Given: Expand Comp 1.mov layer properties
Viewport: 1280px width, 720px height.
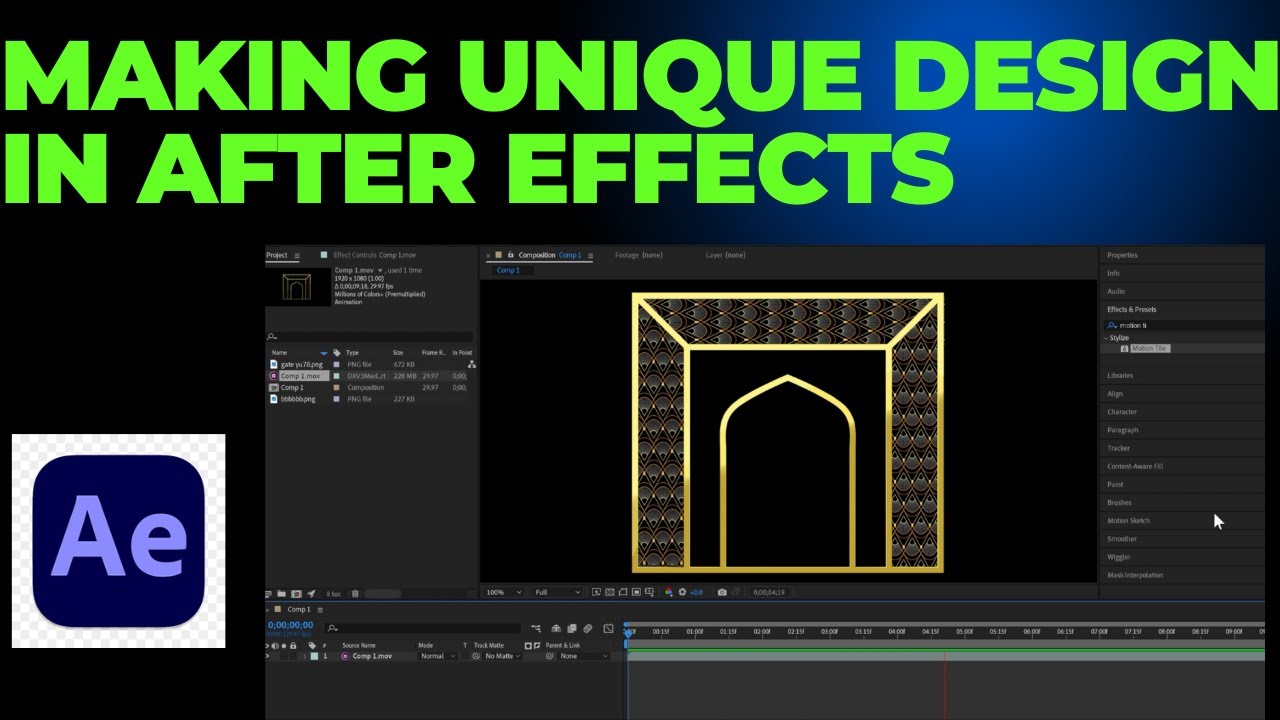Looking at the screenshot, I should pos(305,656).
